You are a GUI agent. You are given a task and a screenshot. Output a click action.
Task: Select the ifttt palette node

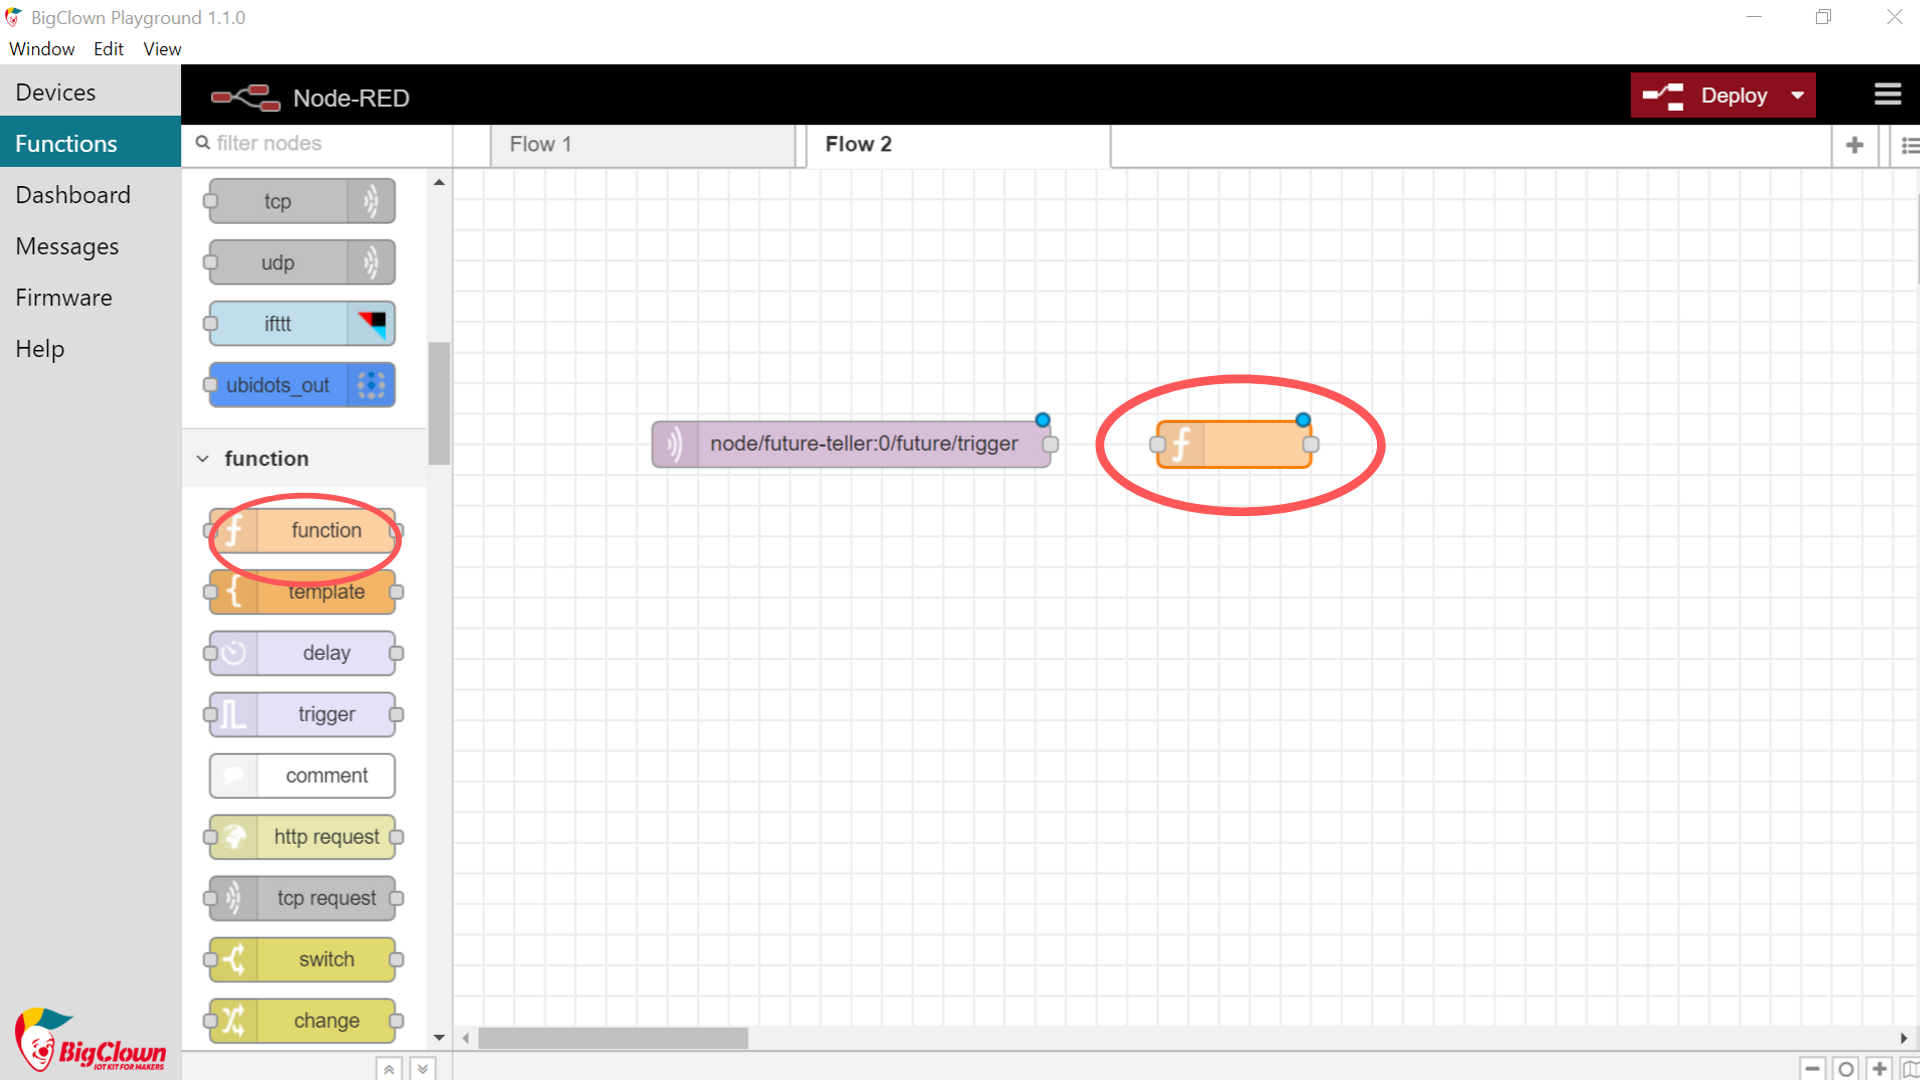click(x=302, y=323)
